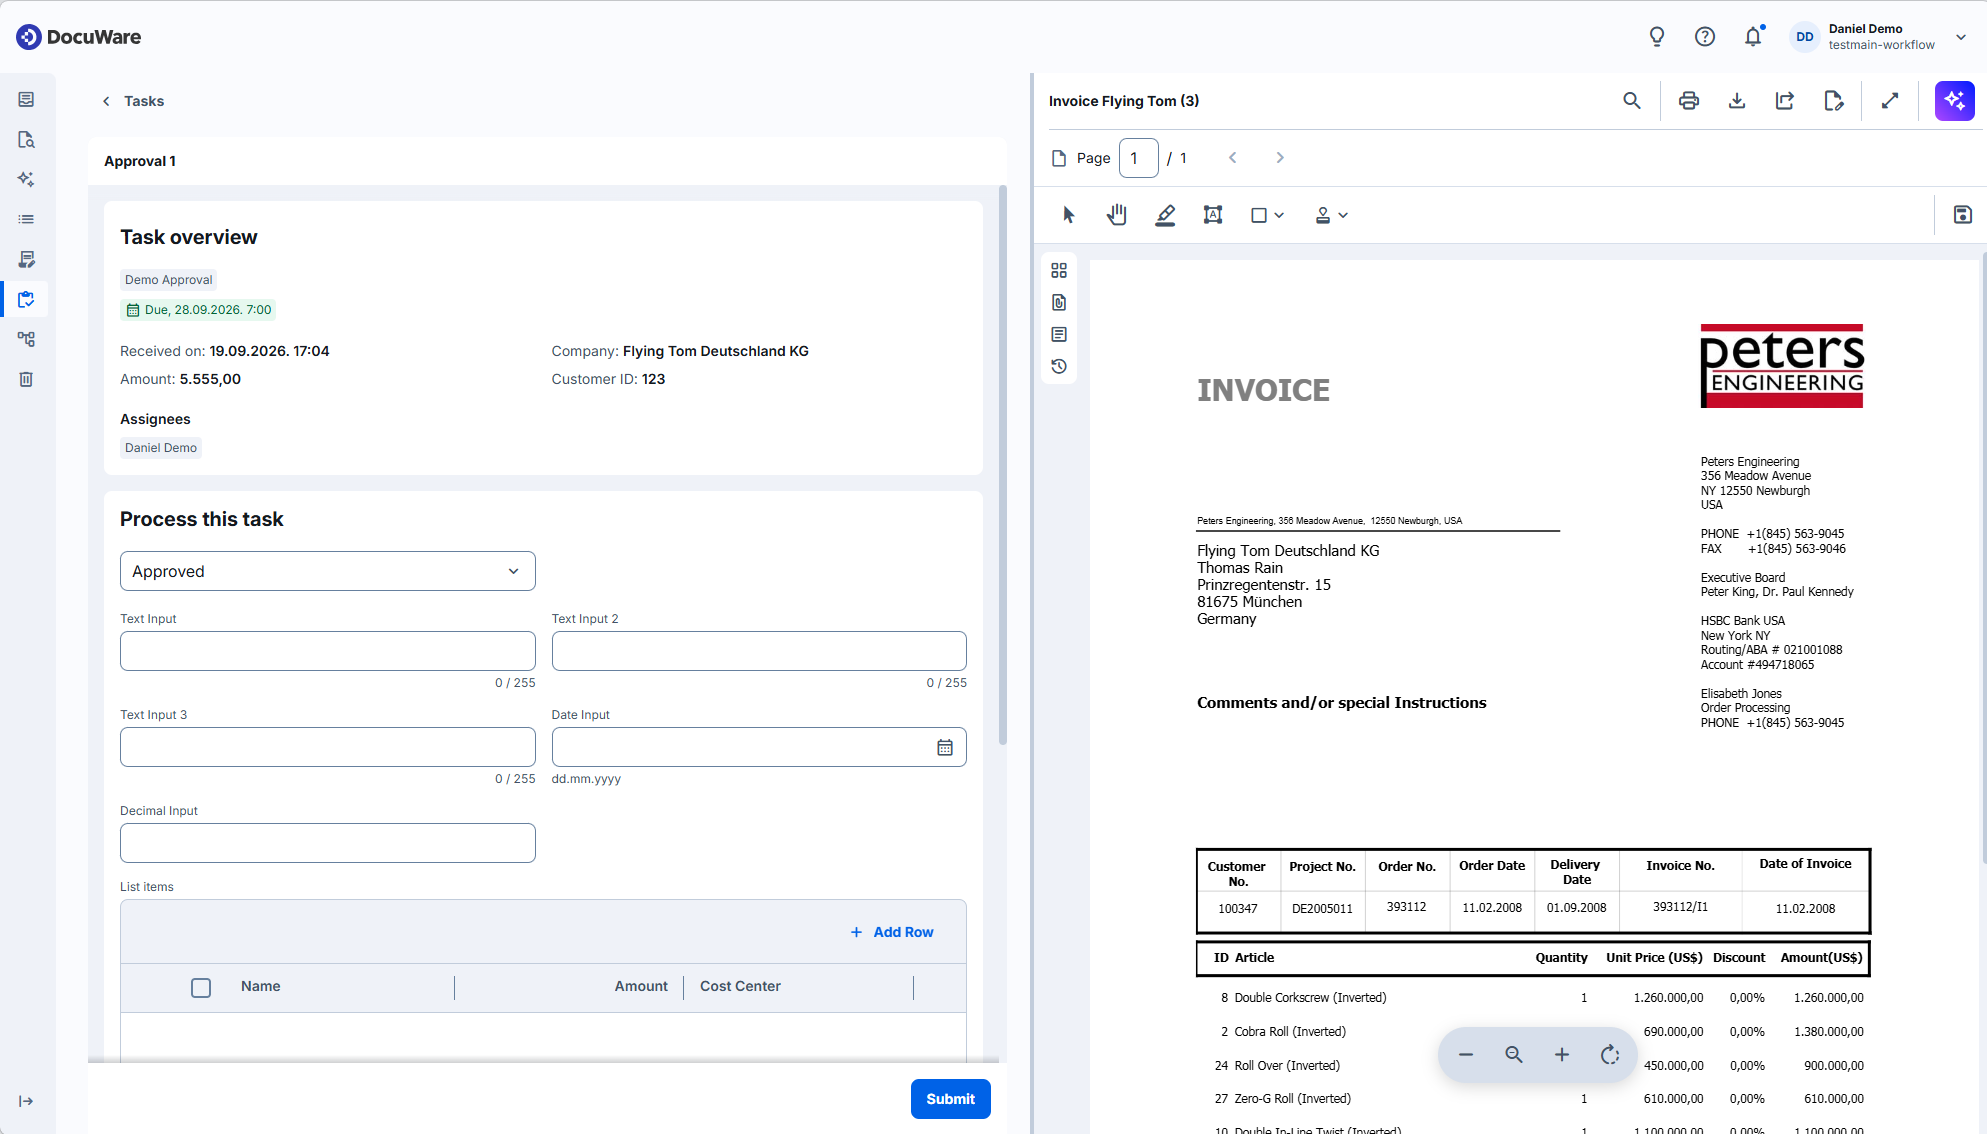Tick the list items header checkbox
Viewport: 1987px width, 1134px height.
(201, 988)
